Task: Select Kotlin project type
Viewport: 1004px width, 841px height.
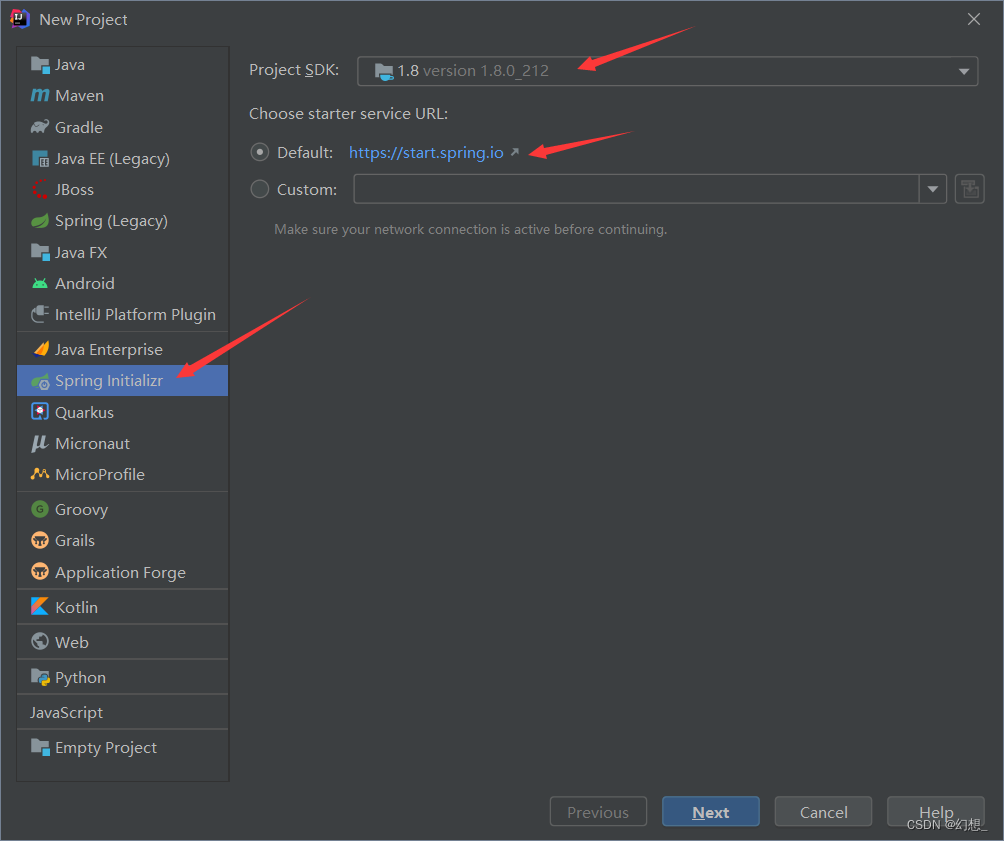Action: [122, 607]
